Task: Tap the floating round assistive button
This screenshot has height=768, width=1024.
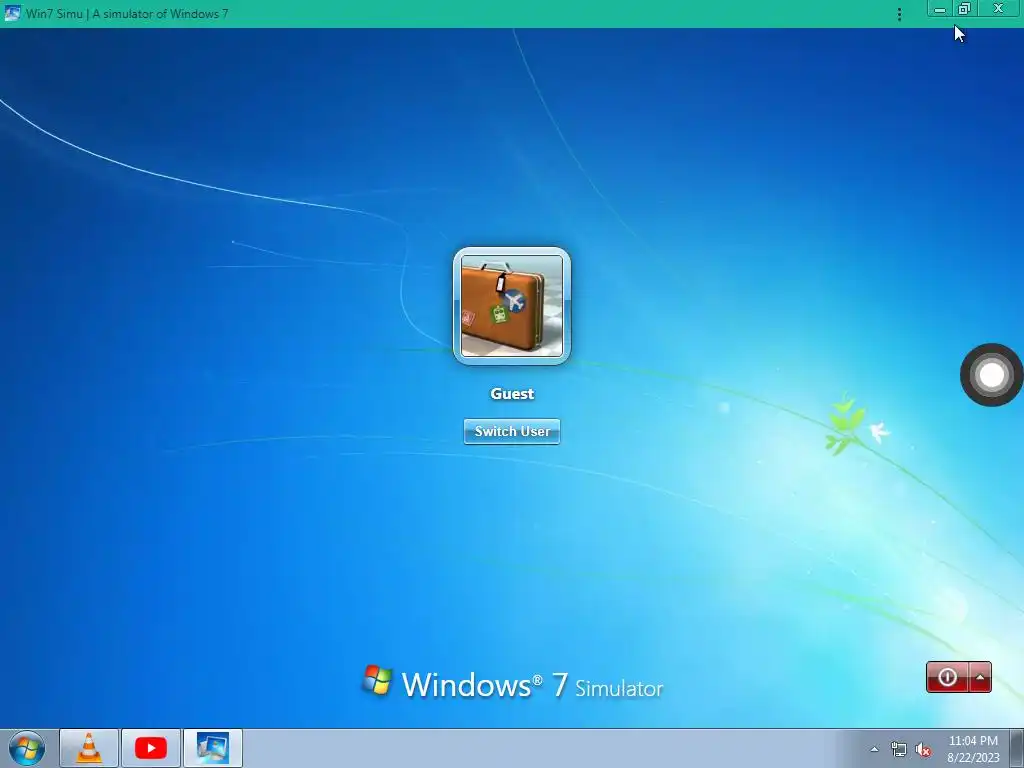Action: tap(991, 375)
